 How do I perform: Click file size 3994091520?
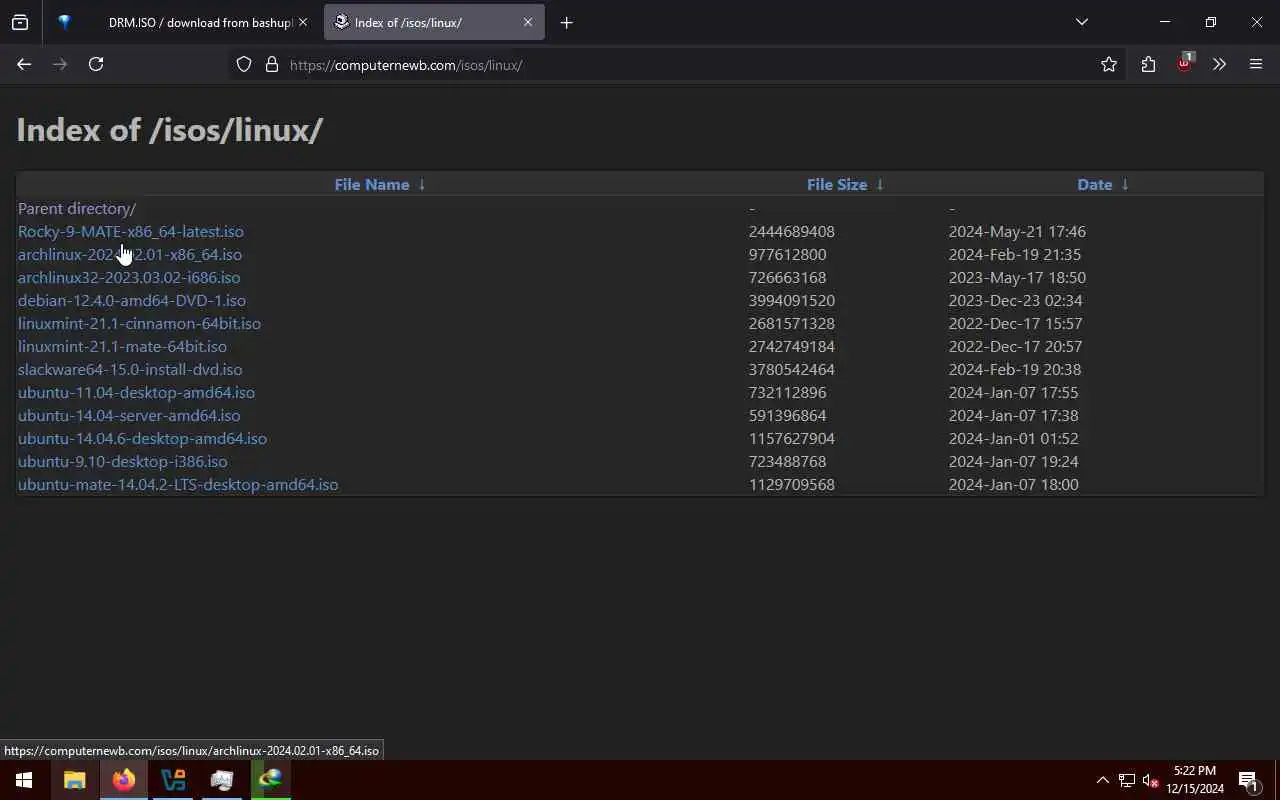click(792, 300)
